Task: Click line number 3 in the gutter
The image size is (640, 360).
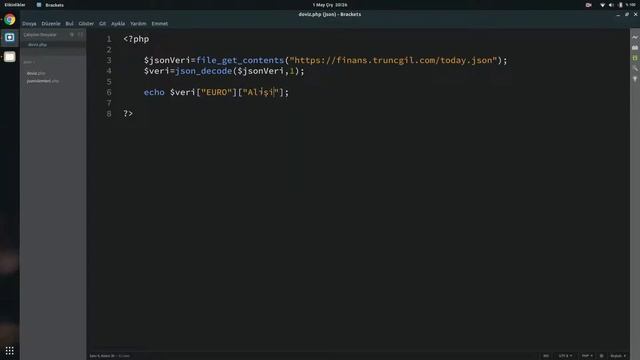Action: pos(109,60)
